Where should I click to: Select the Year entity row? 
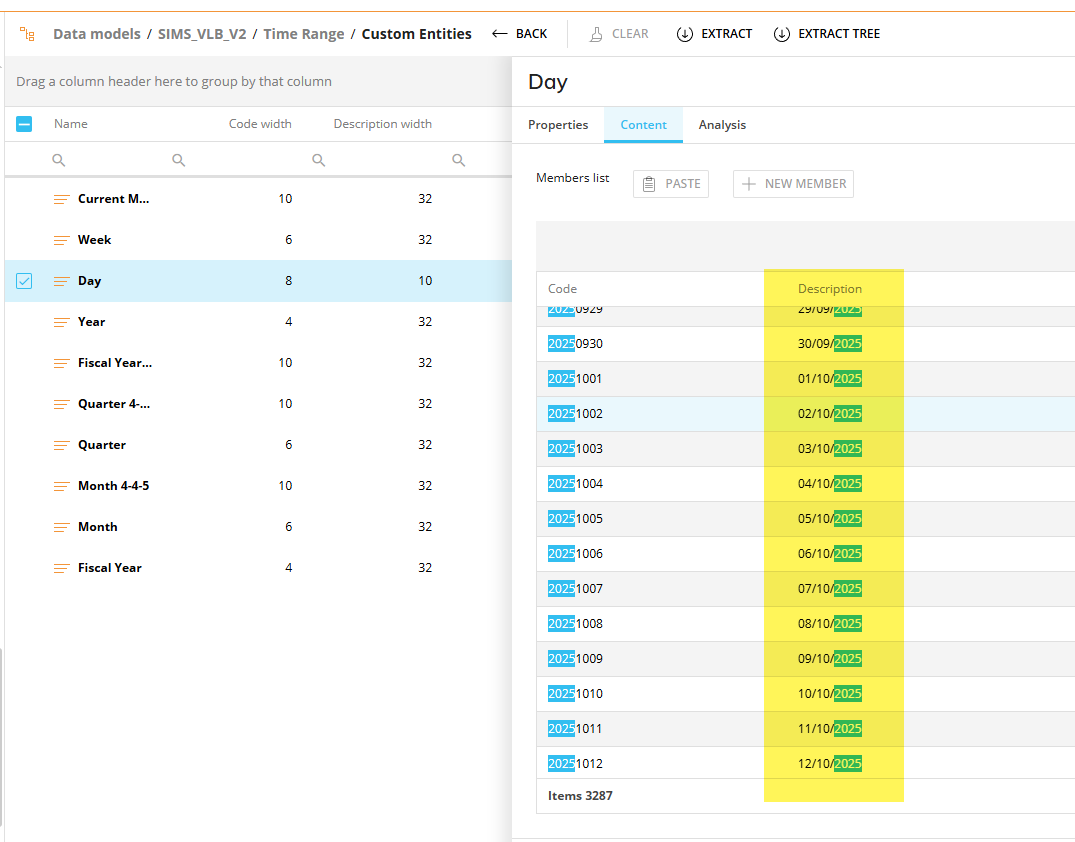258,322
